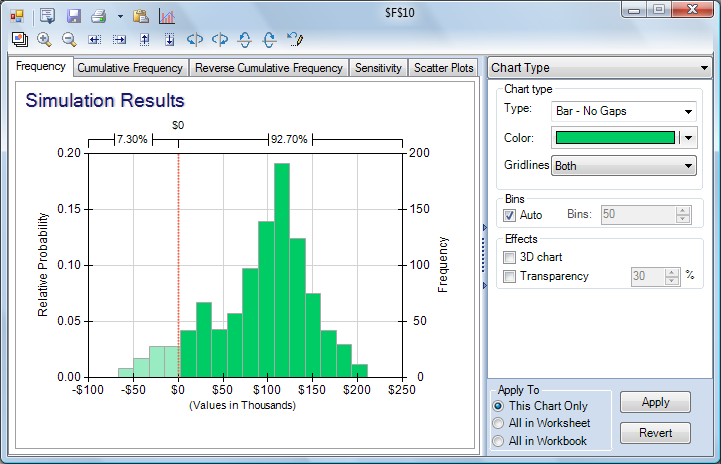Click the reset rotation pencil-arrow icon
This screenshot has height=464, width=721.
294,39
